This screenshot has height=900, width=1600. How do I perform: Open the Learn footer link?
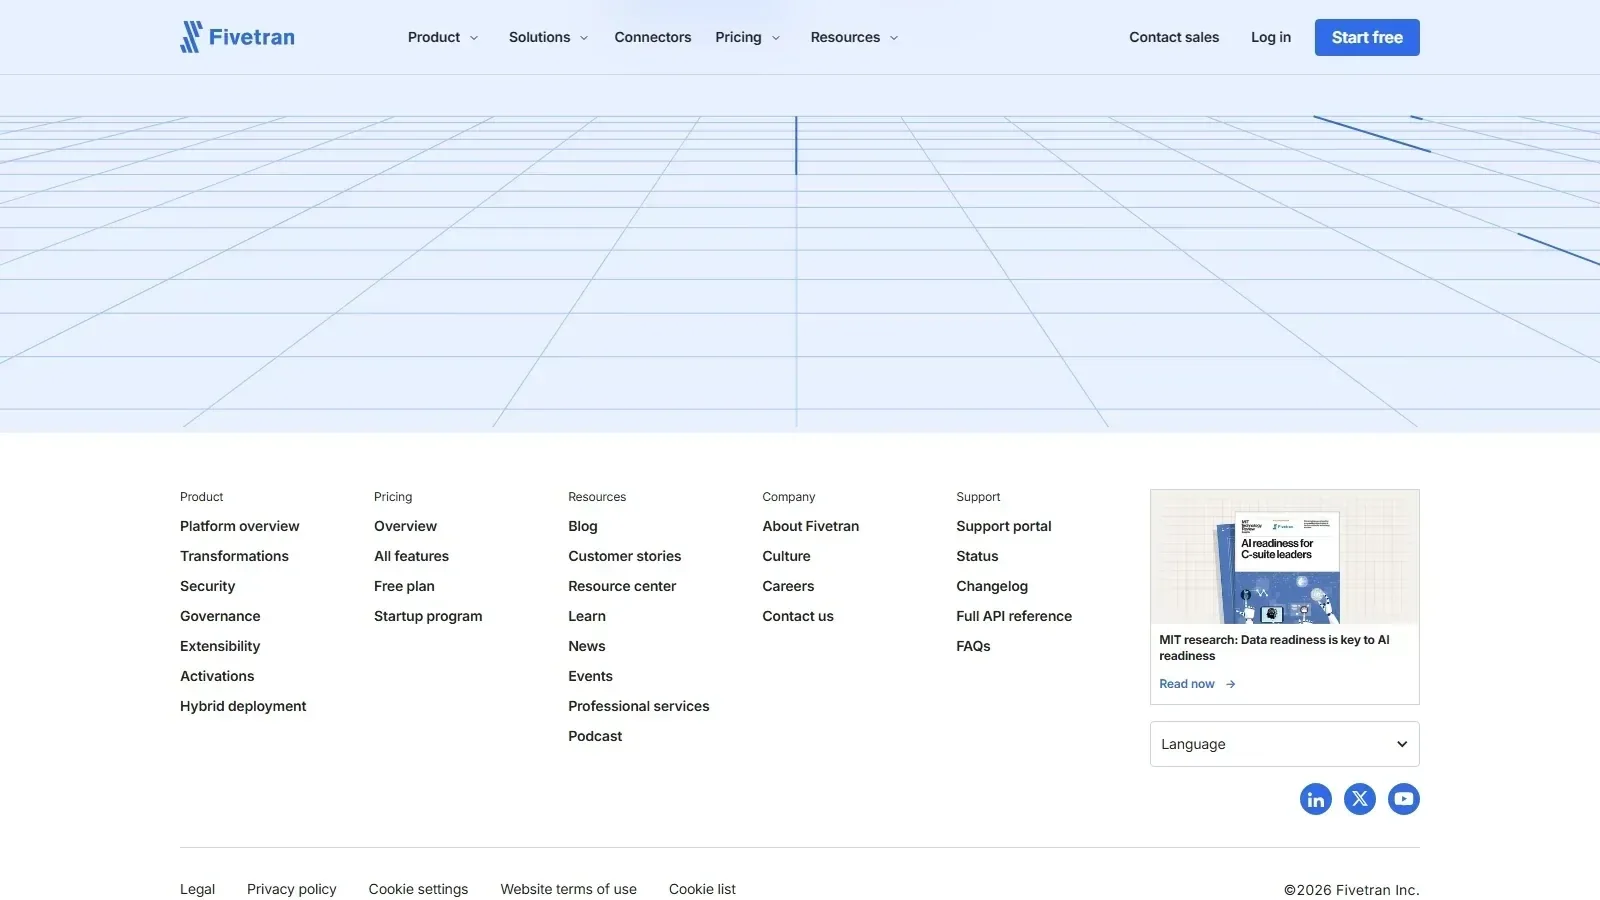(587, 616)
